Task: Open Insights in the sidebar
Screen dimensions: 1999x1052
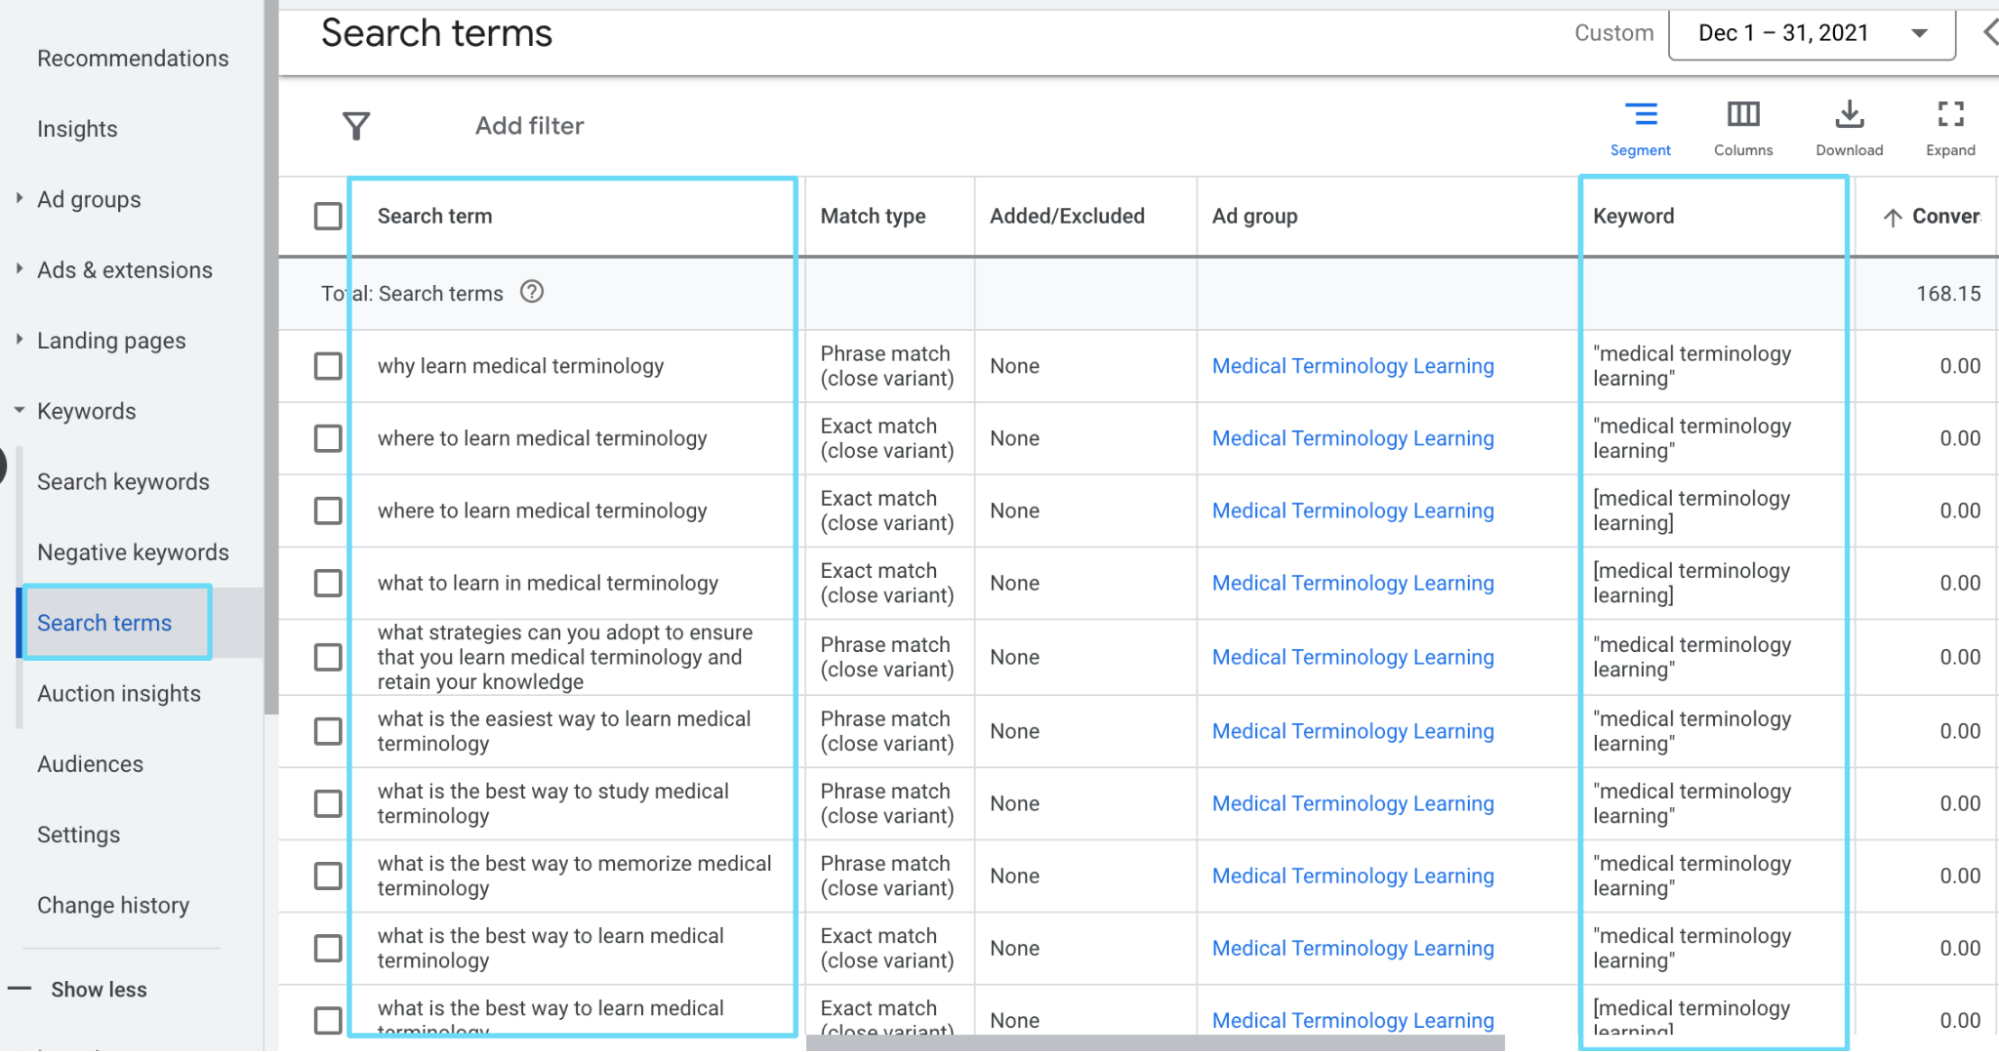Action: click(x=77, y=129)
